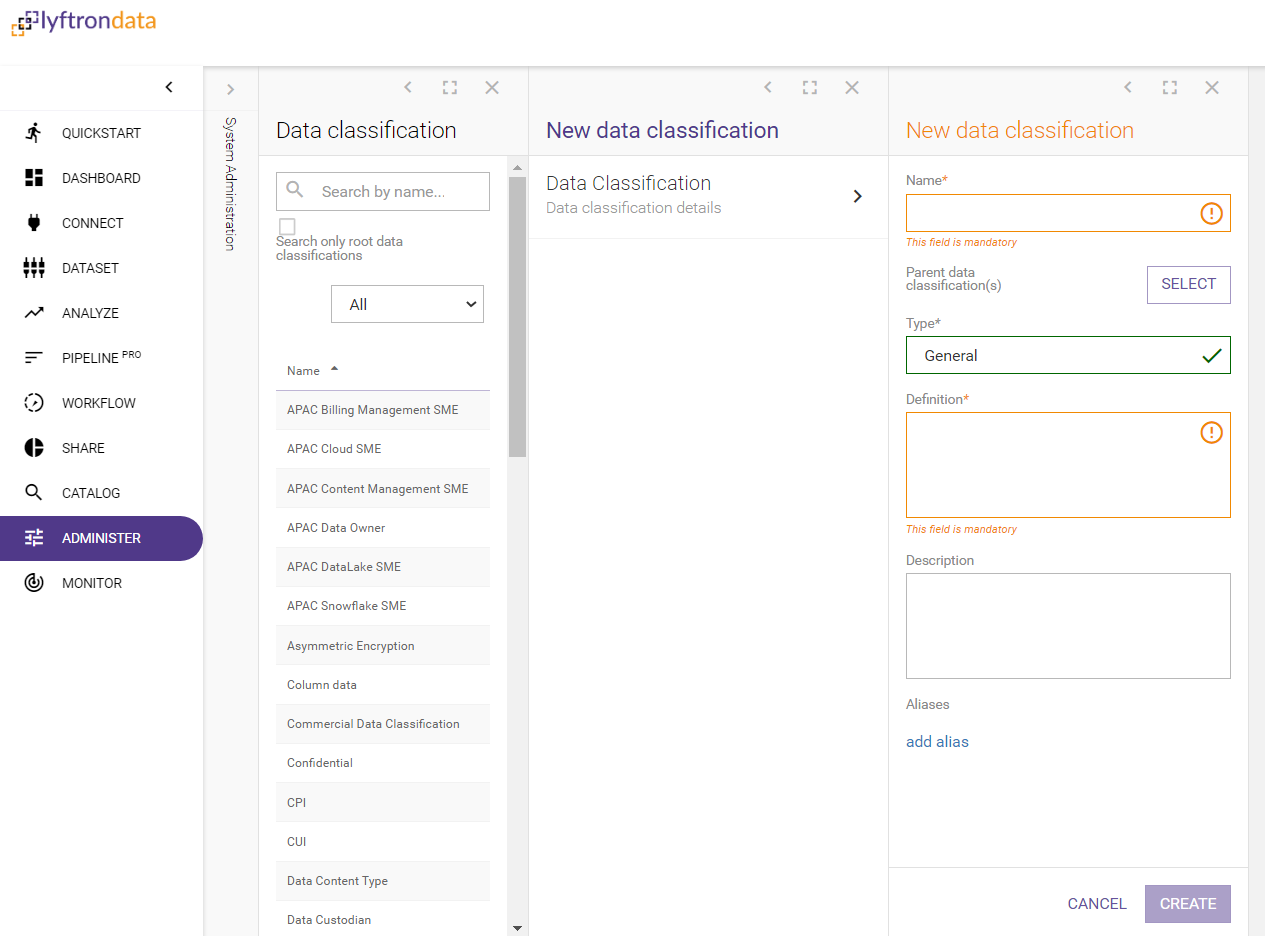
Task: Select Commercial Data Classification row
Action: pos(383,724)
